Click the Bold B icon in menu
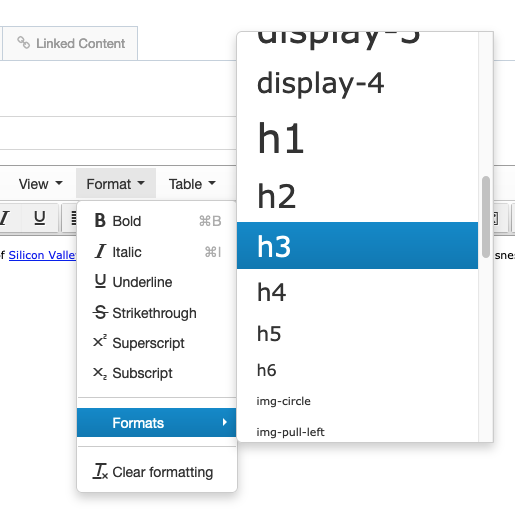The image size is (515, 509). (100, 220)
